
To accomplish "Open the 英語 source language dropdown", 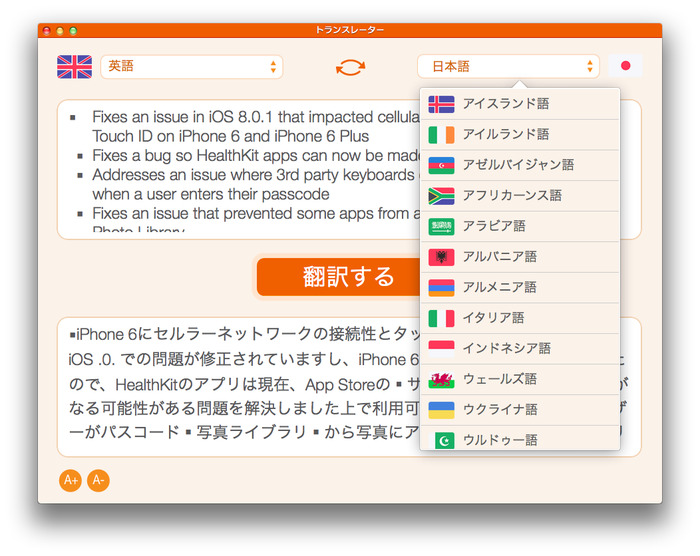I will tap(192, 67).
